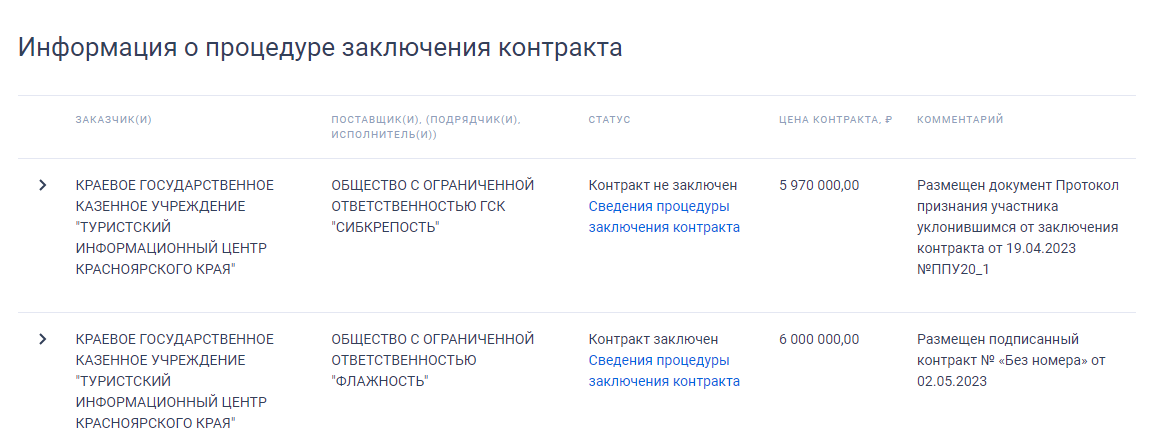Click the status text "Контракт не заключен"
This screenshot has height=447, width=1155.
pyautogui.click(x=662, y=185)
